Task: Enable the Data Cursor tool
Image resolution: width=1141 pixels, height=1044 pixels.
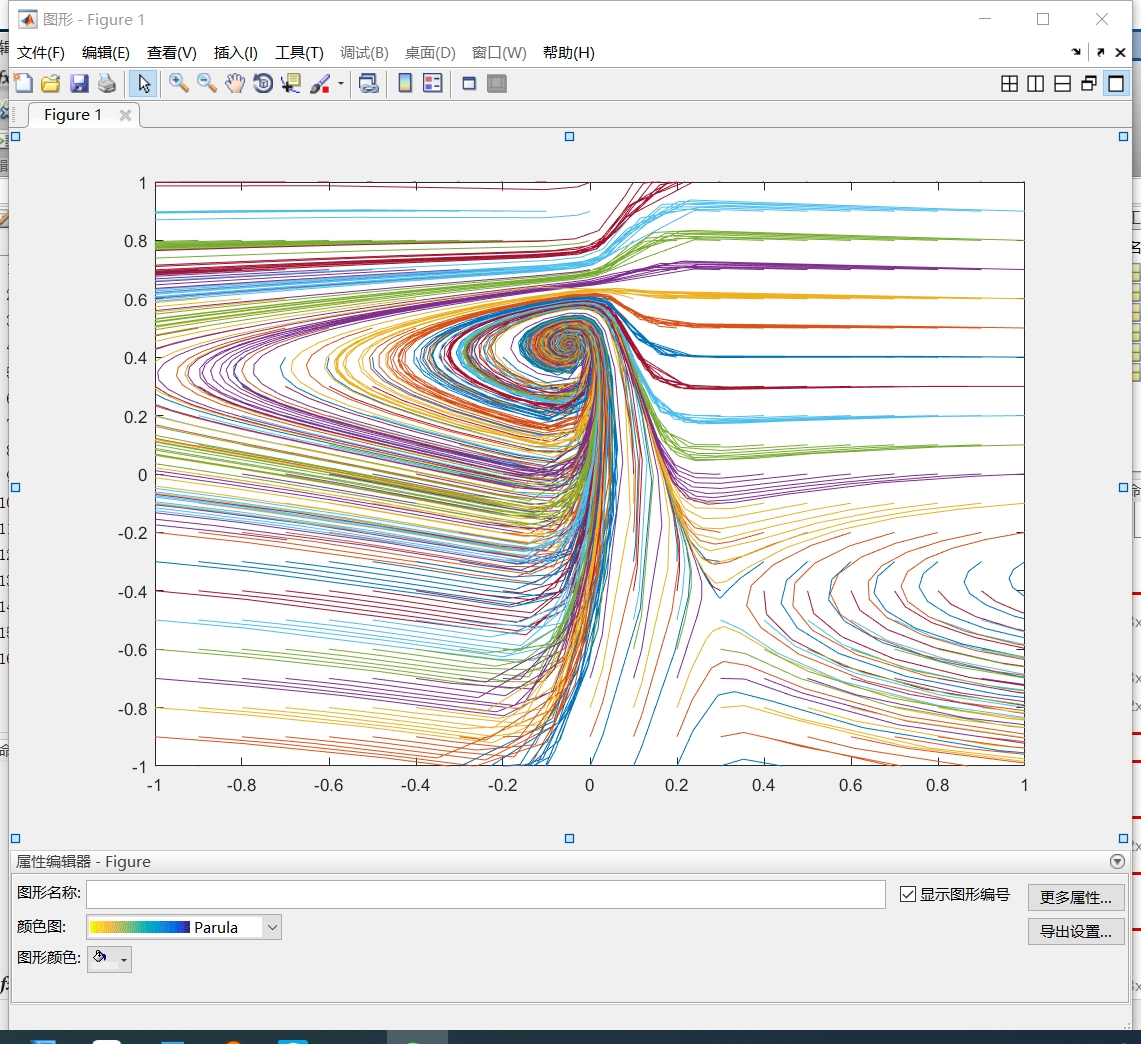Action: tap(291, 84)
